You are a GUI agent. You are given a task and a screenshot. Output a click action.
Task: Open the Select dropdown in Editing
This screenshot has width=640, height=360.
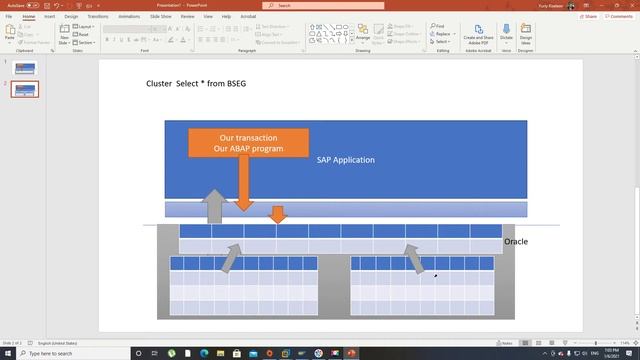440,42
